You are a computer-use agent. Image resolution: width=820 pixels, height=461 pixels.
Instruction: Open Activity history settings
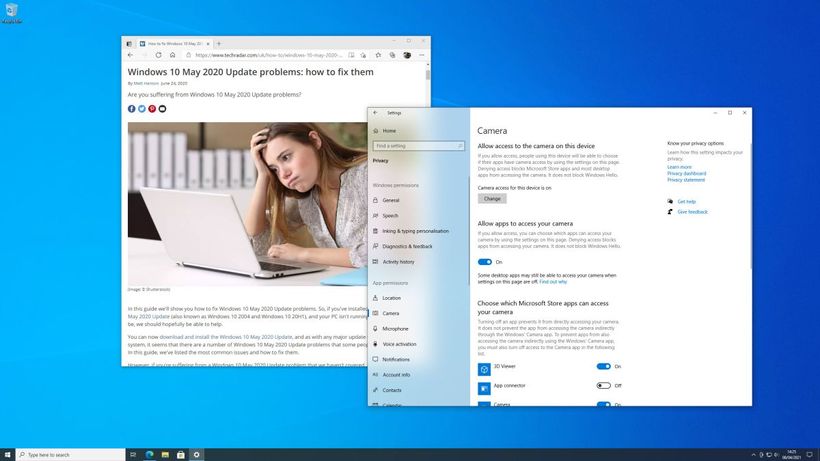tap(398, 262)
